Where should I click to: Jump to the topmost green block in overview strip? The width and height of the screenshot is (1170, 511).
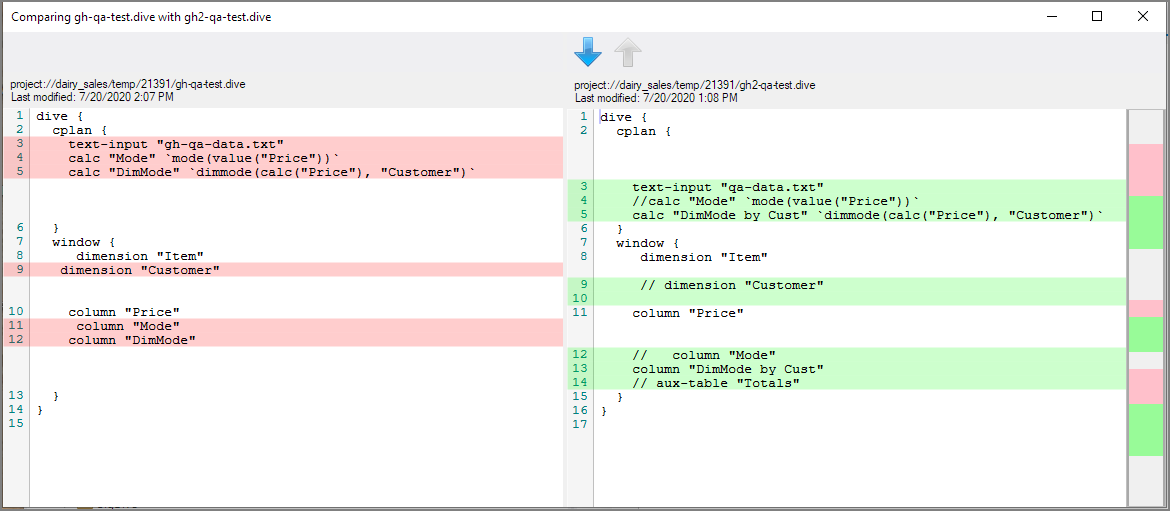click(1146, 222)
